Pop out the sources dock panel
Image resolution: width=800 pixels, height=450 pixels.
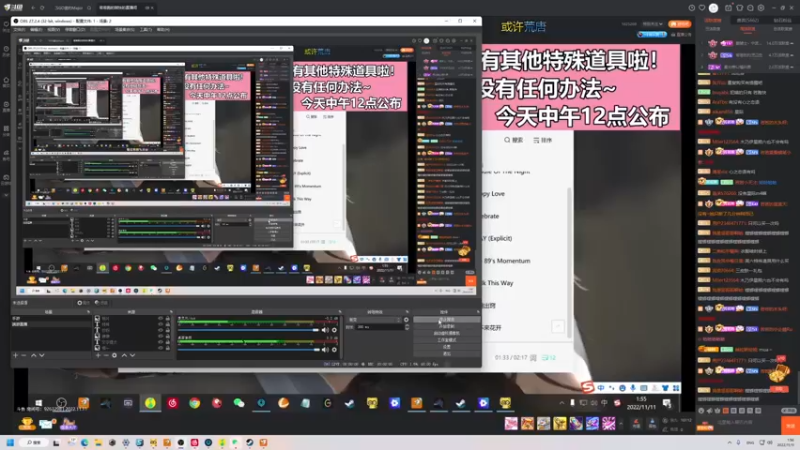tap(171, 312)
